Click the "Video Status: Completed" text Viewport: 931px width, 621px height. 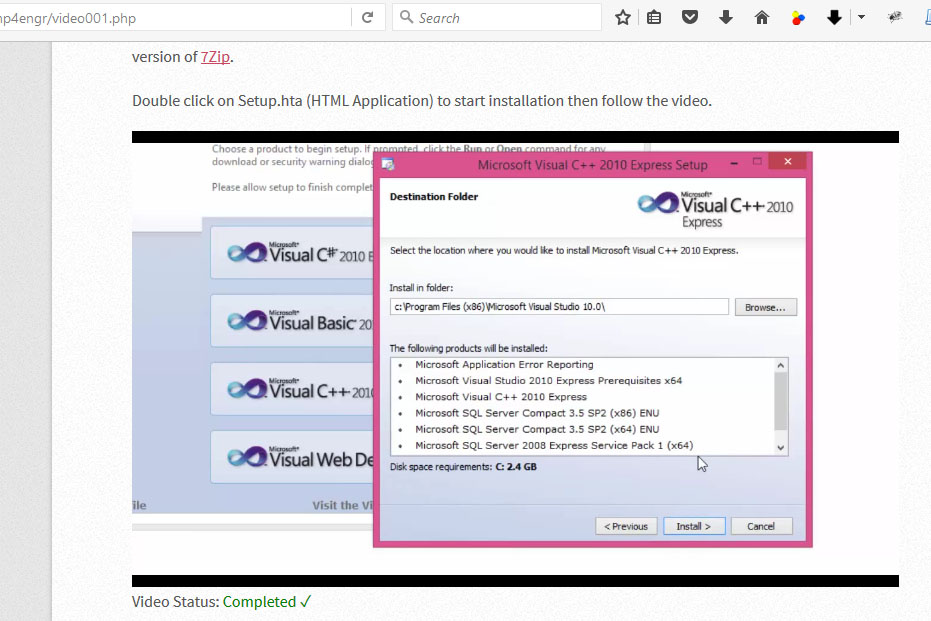coord(221,601)
